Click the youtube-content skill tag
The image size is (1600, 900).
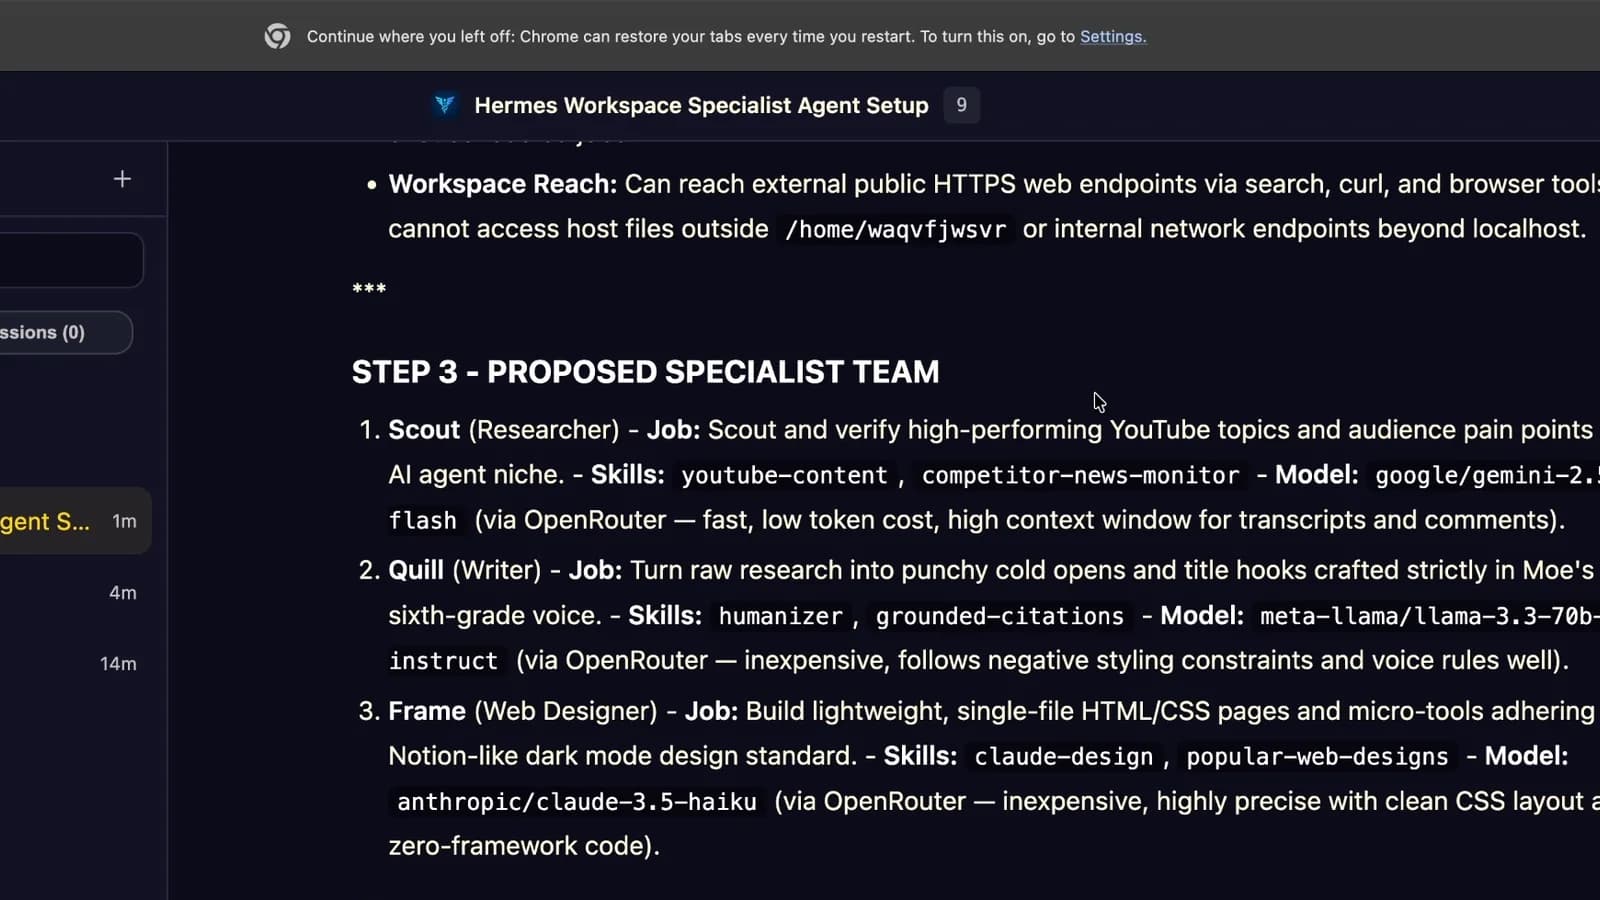point(784,475)
